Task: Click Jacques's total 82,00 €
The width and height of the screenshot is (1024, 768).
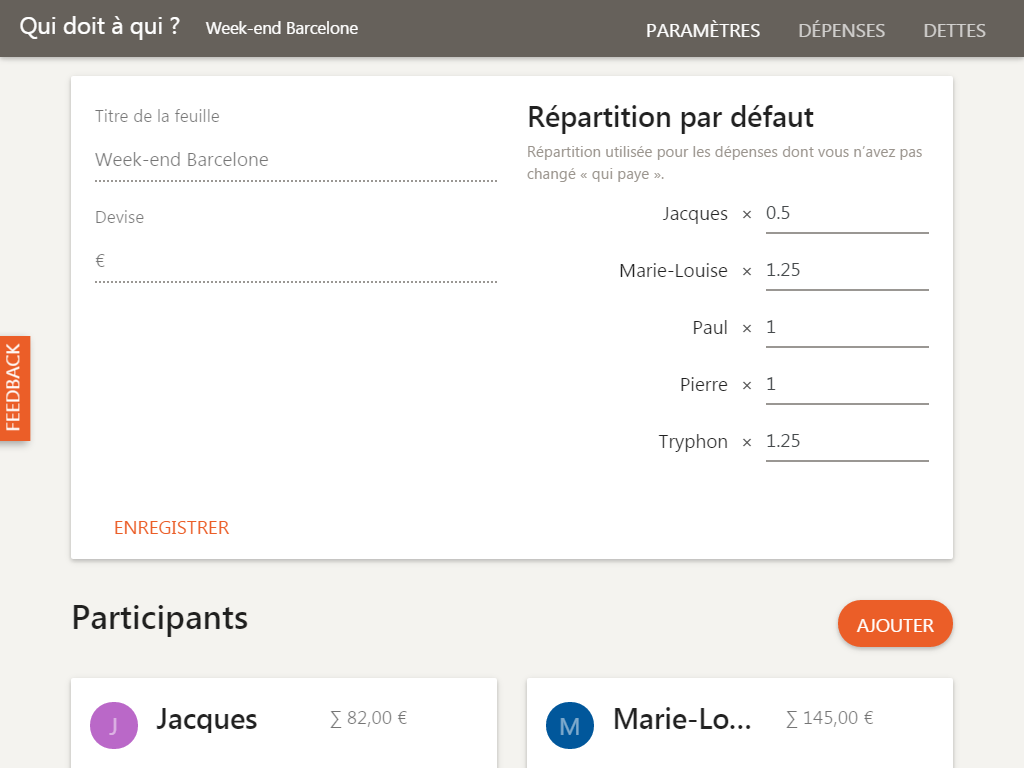Action: (368, 718)
